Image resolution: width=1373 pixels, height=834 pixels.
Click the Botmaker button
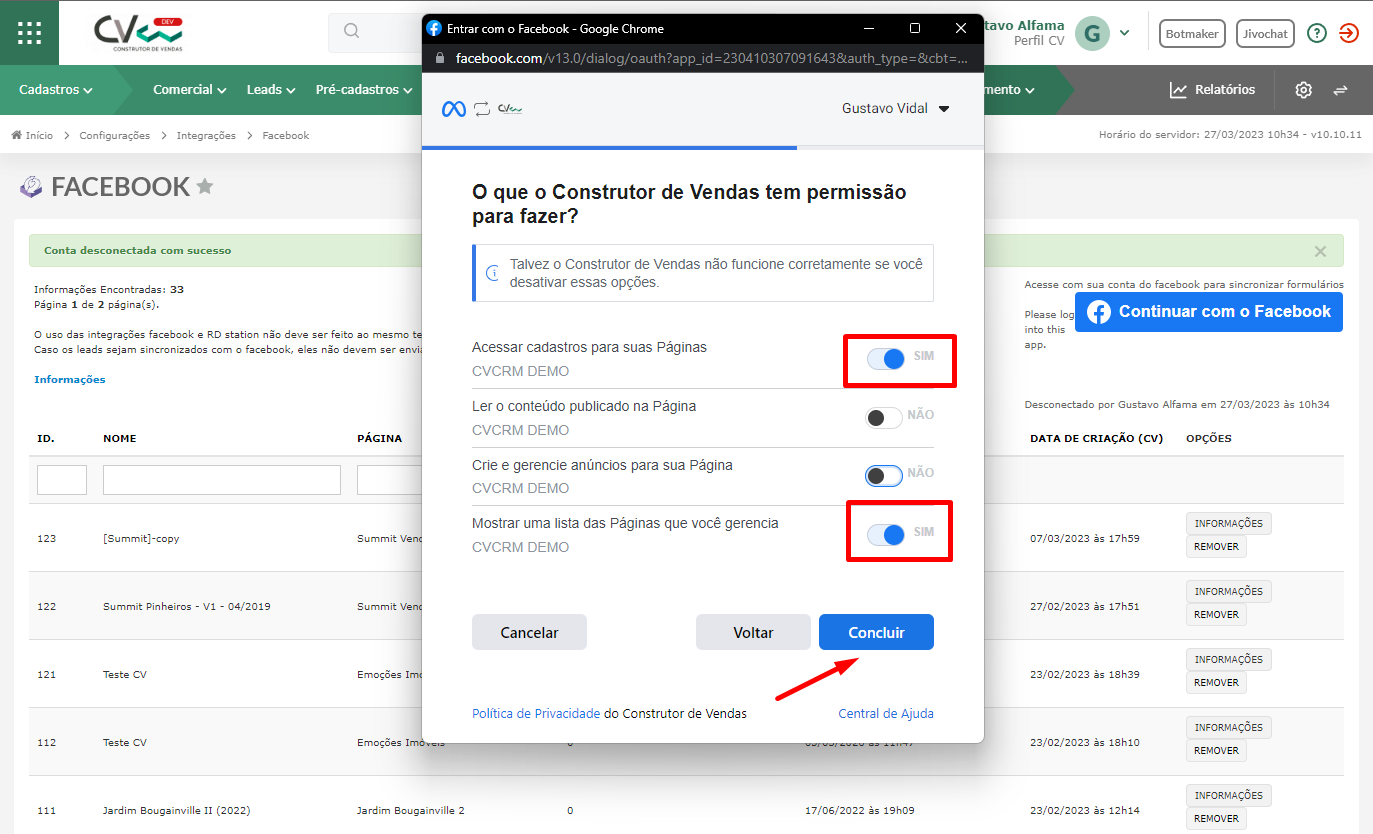pos(1192,33)
